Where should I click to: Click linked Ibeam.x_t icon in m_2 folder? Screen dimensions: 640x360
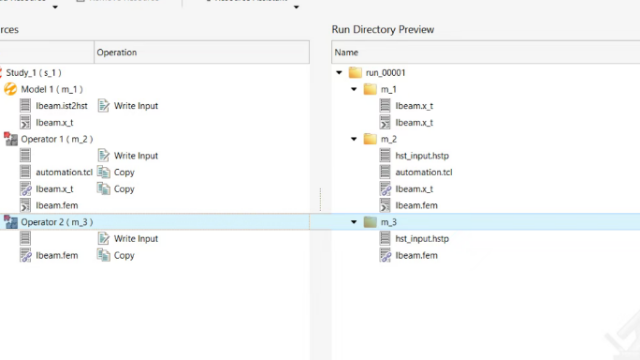(385, 189)
